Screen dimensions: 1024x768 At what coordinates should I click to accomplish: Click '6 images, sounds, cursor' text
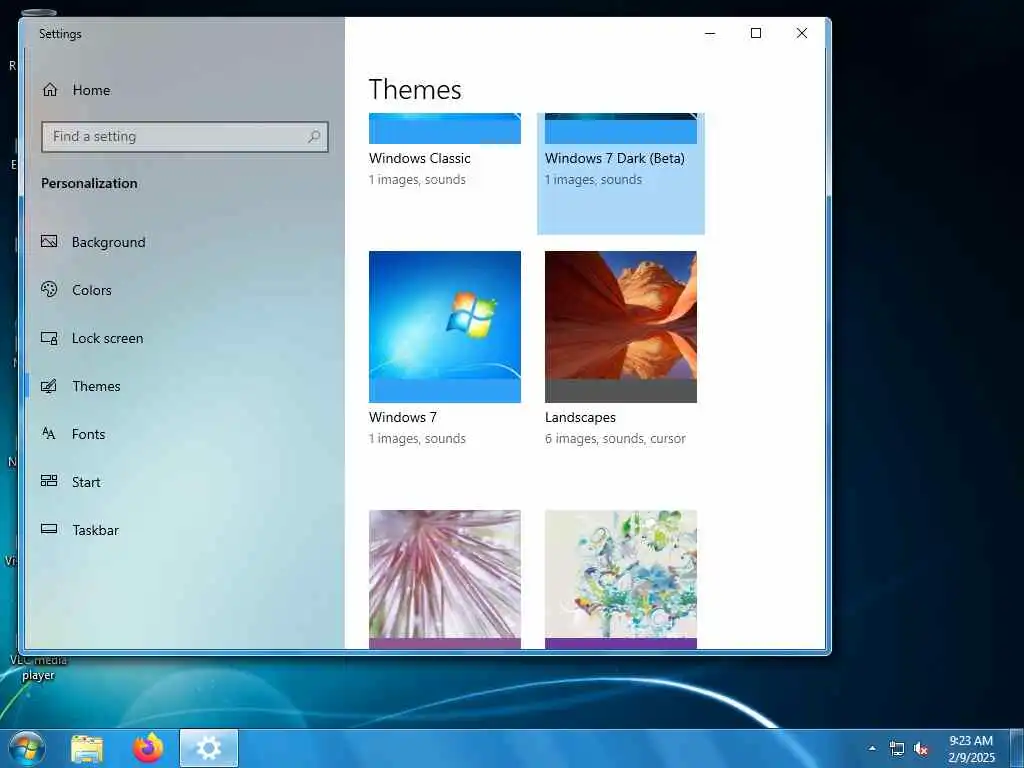[x=615, y=438]
